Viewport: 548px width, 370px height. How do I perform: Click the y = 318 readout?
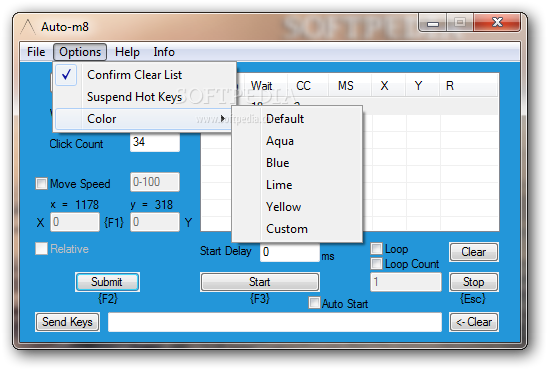click(x=151, y=204)
